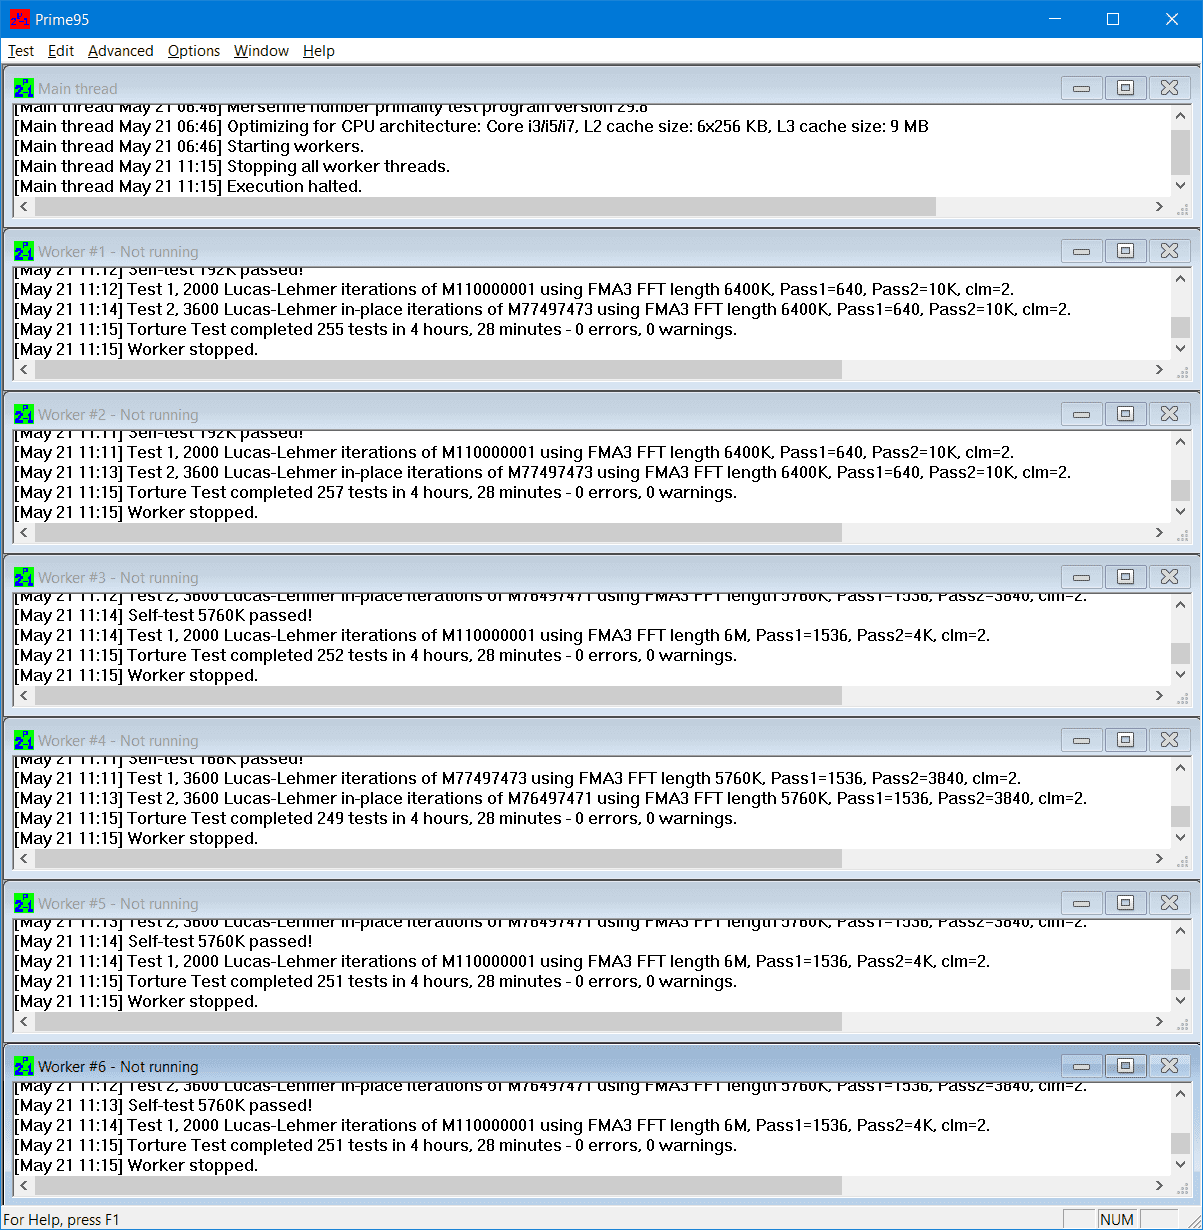Click the Worker #5 window icon
Viewport: 1203px width, 1230px height.
coord(24,903)
